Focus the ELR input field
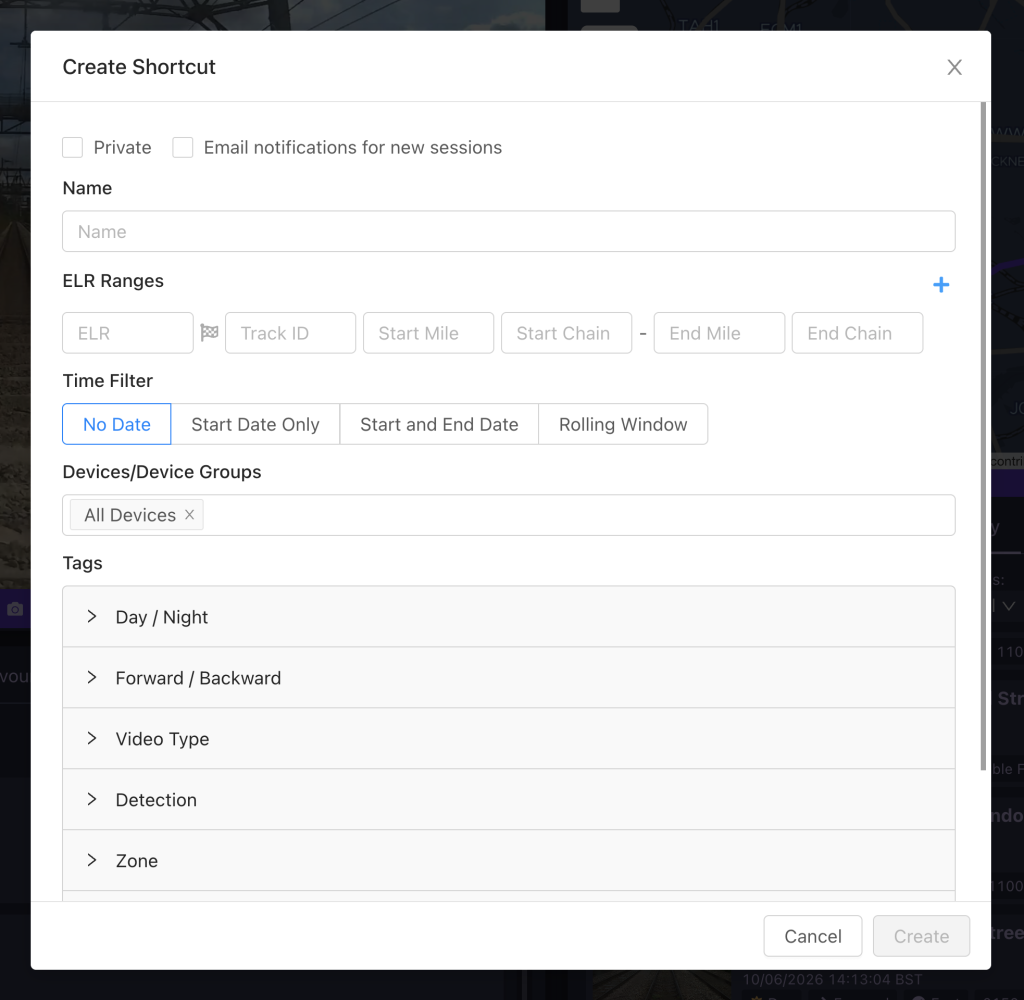This screenshot has width=1024, height=1000. pyautogui.click(x=128, y=333)
